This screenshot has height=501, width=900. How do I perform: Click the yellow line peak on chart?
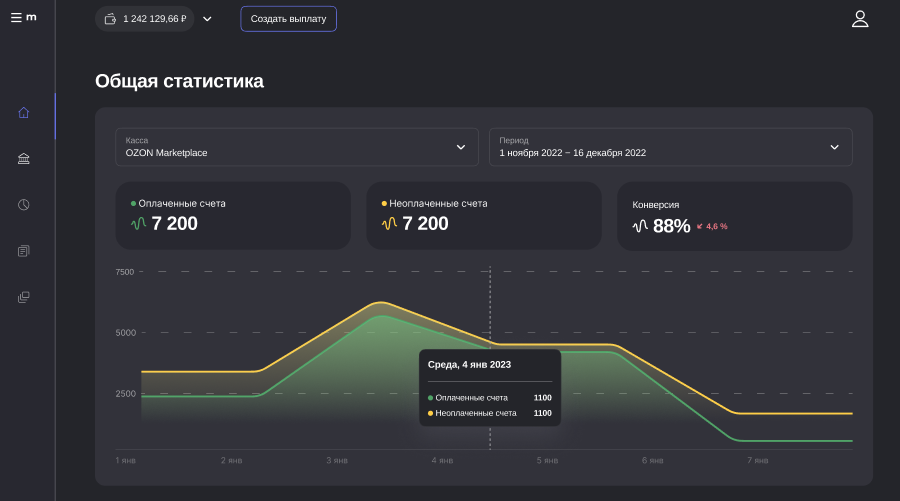380,302
